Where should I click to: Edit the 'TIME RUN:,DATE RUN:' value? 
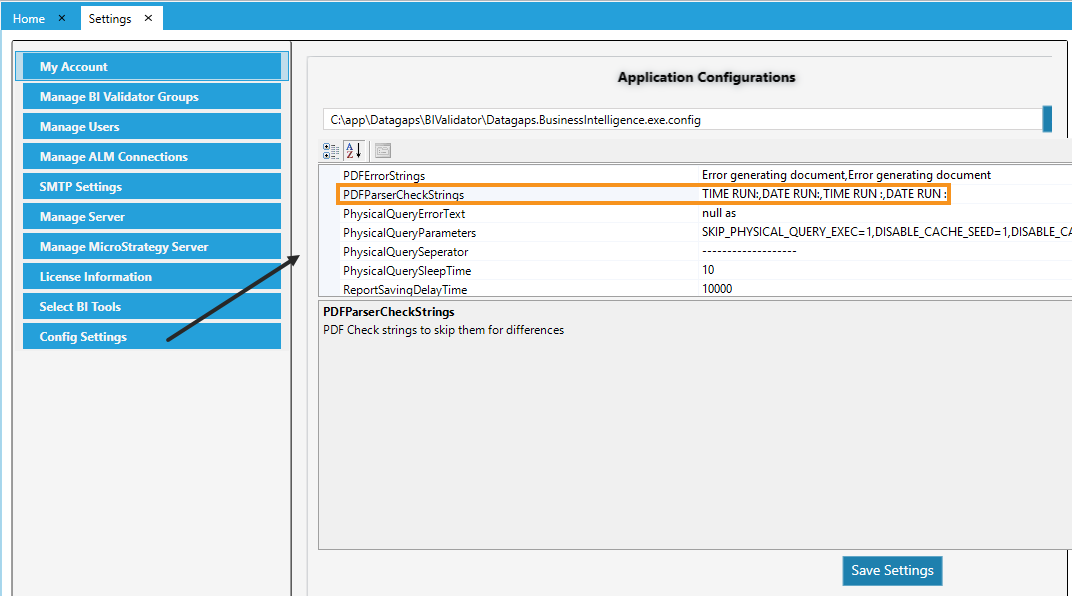pyautogui.click(x=824, y=194)
